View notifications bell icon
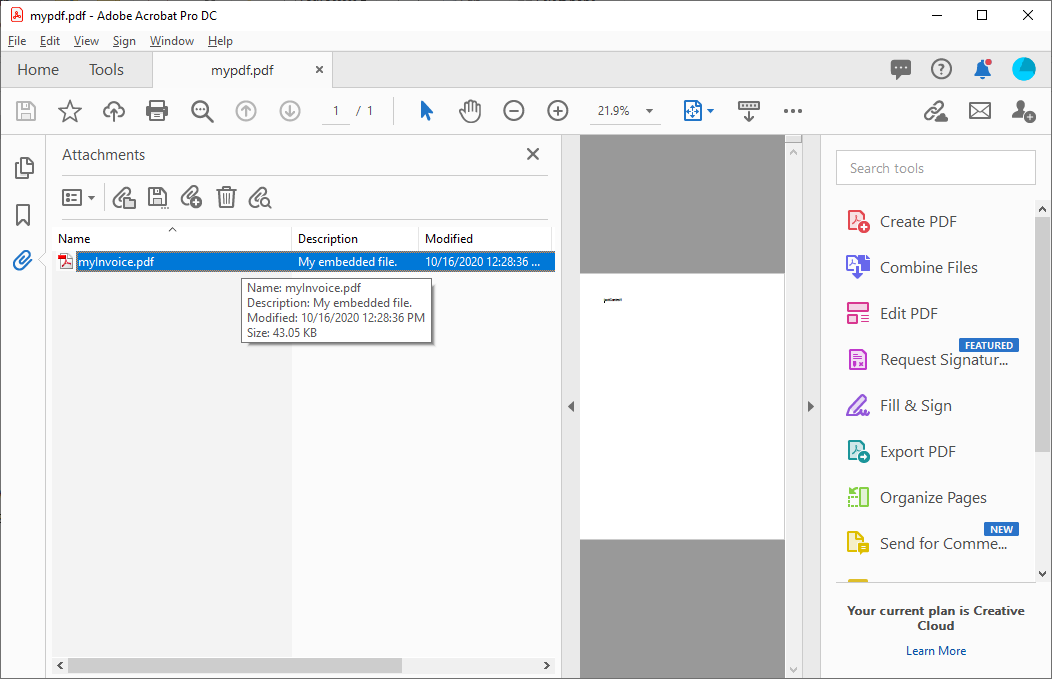 click(x=983, y=69)
